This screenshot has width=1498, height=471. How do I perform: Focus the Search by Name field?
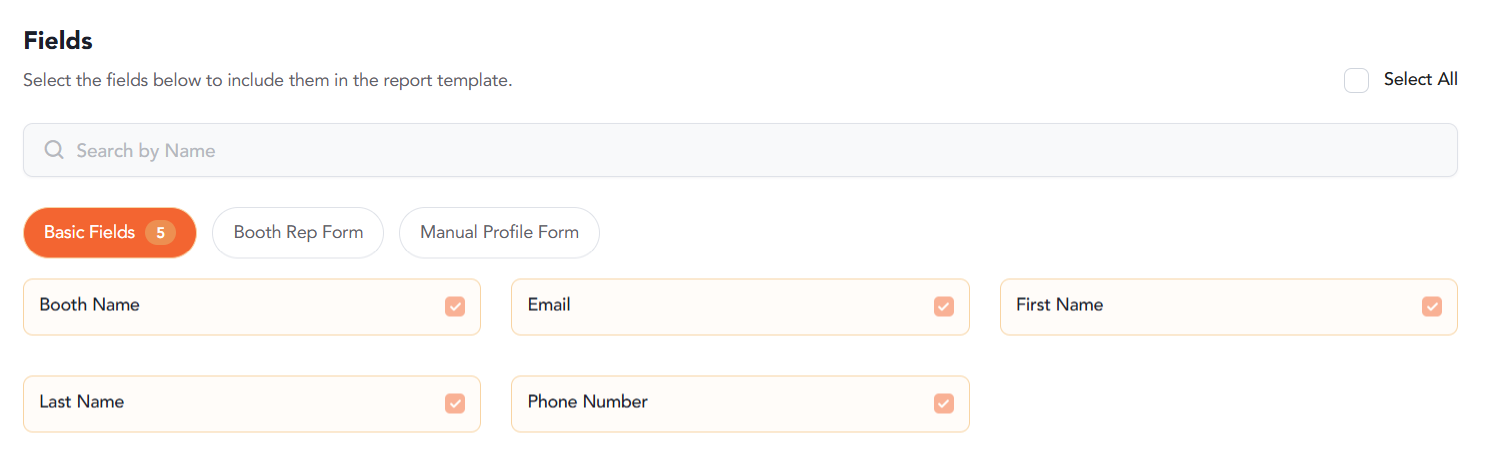coord(740,151)
